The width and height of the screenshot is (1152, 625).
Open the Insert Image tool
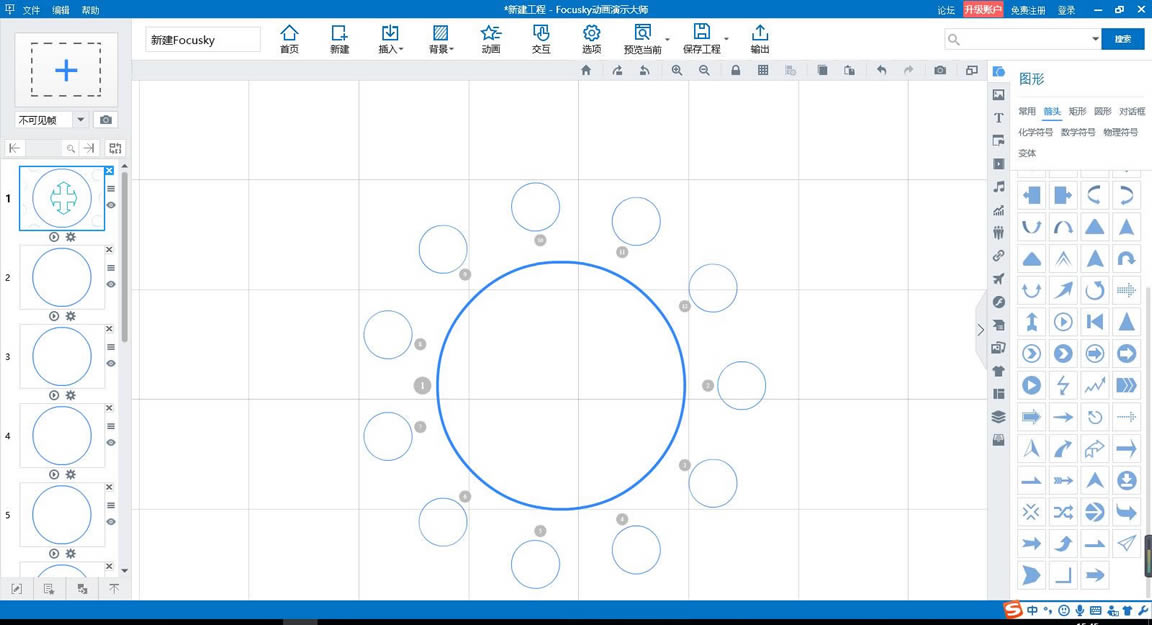(998, 94)
